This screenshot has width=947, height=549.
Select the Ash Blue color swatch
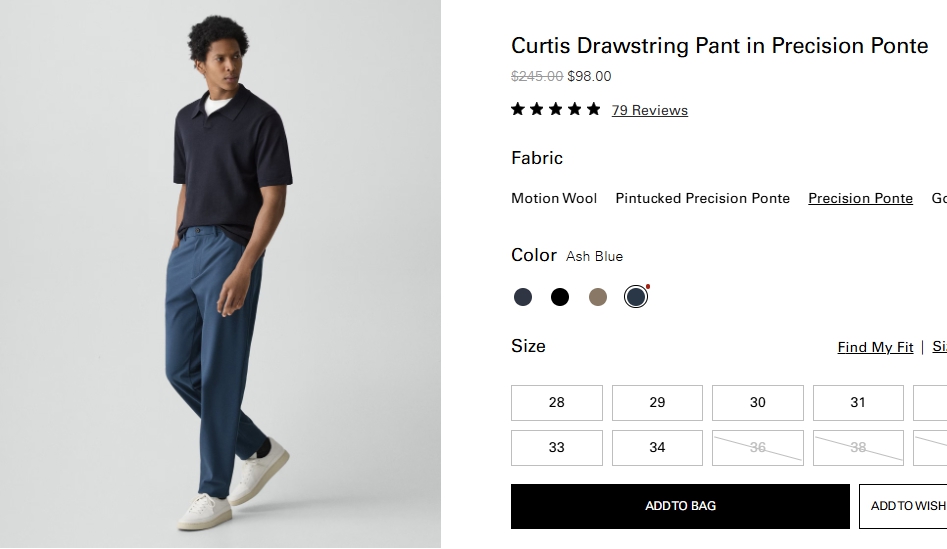pos(636,297)
